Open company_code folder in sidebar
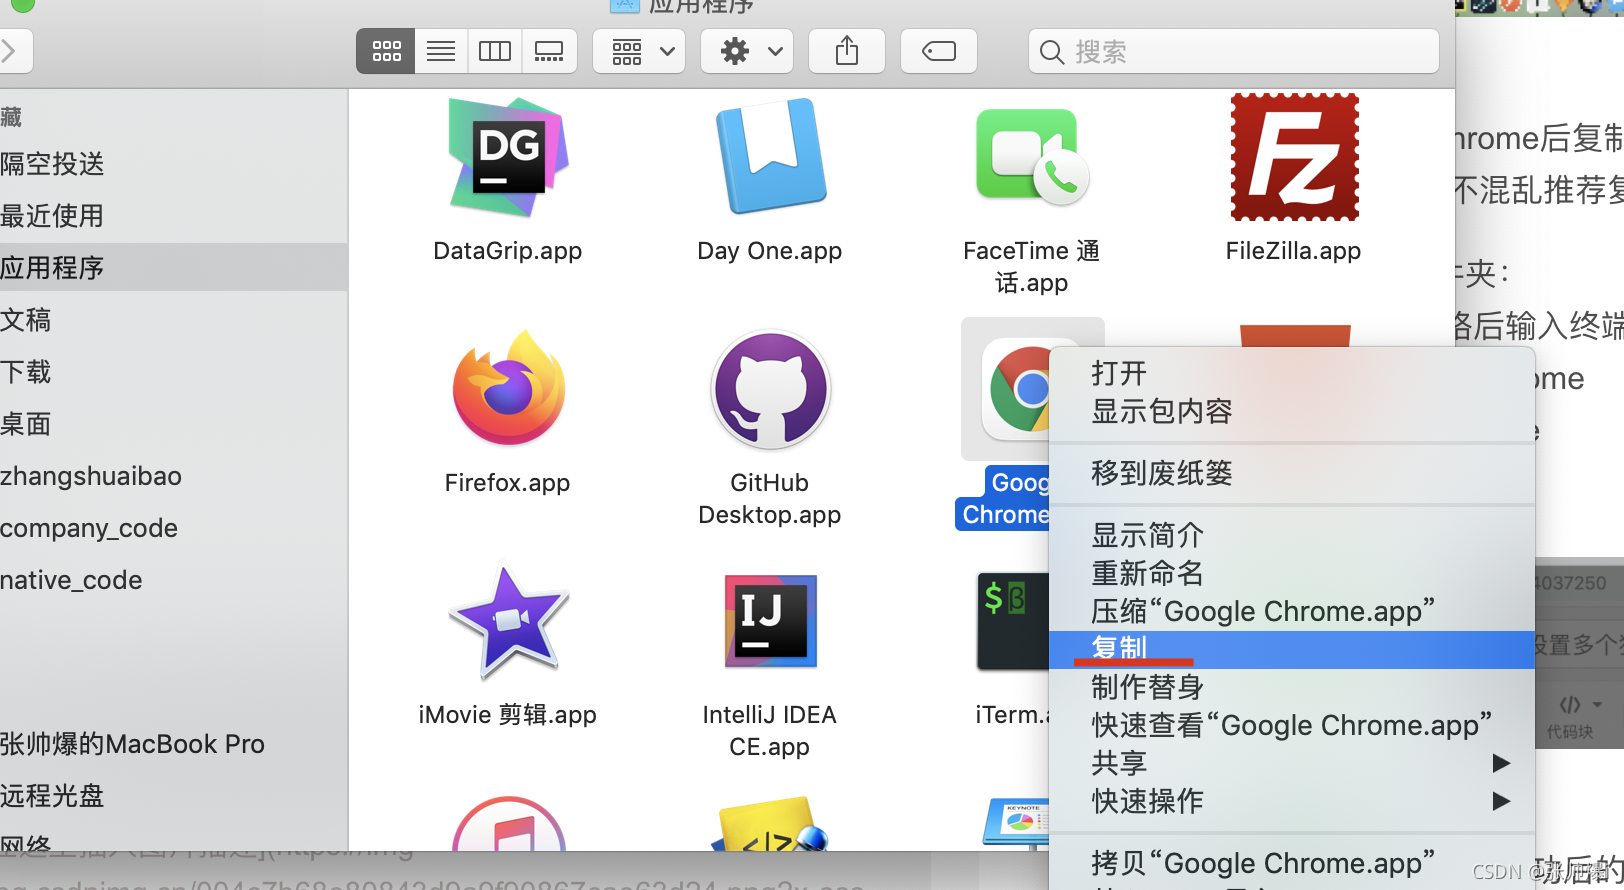1624x890 pixels. pyautogui.click(x=89, y=528)
